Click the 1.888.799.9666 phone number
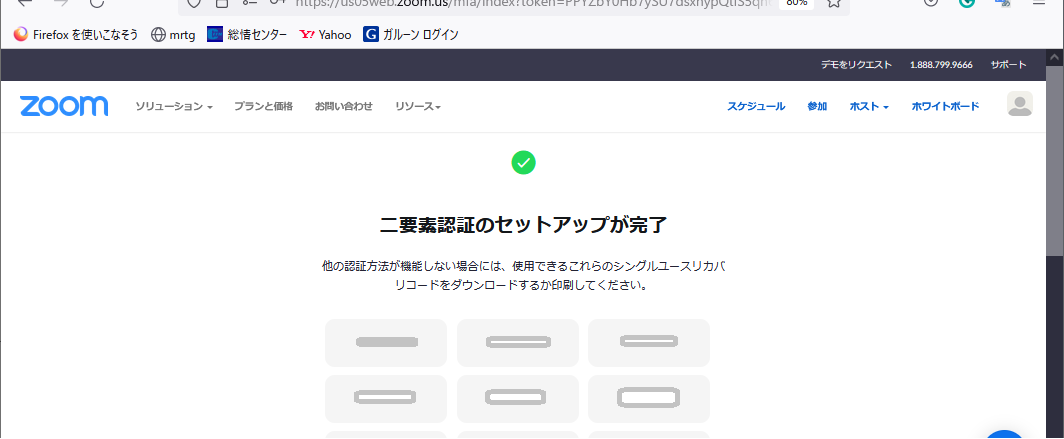1064x439 pixels. 941,65
